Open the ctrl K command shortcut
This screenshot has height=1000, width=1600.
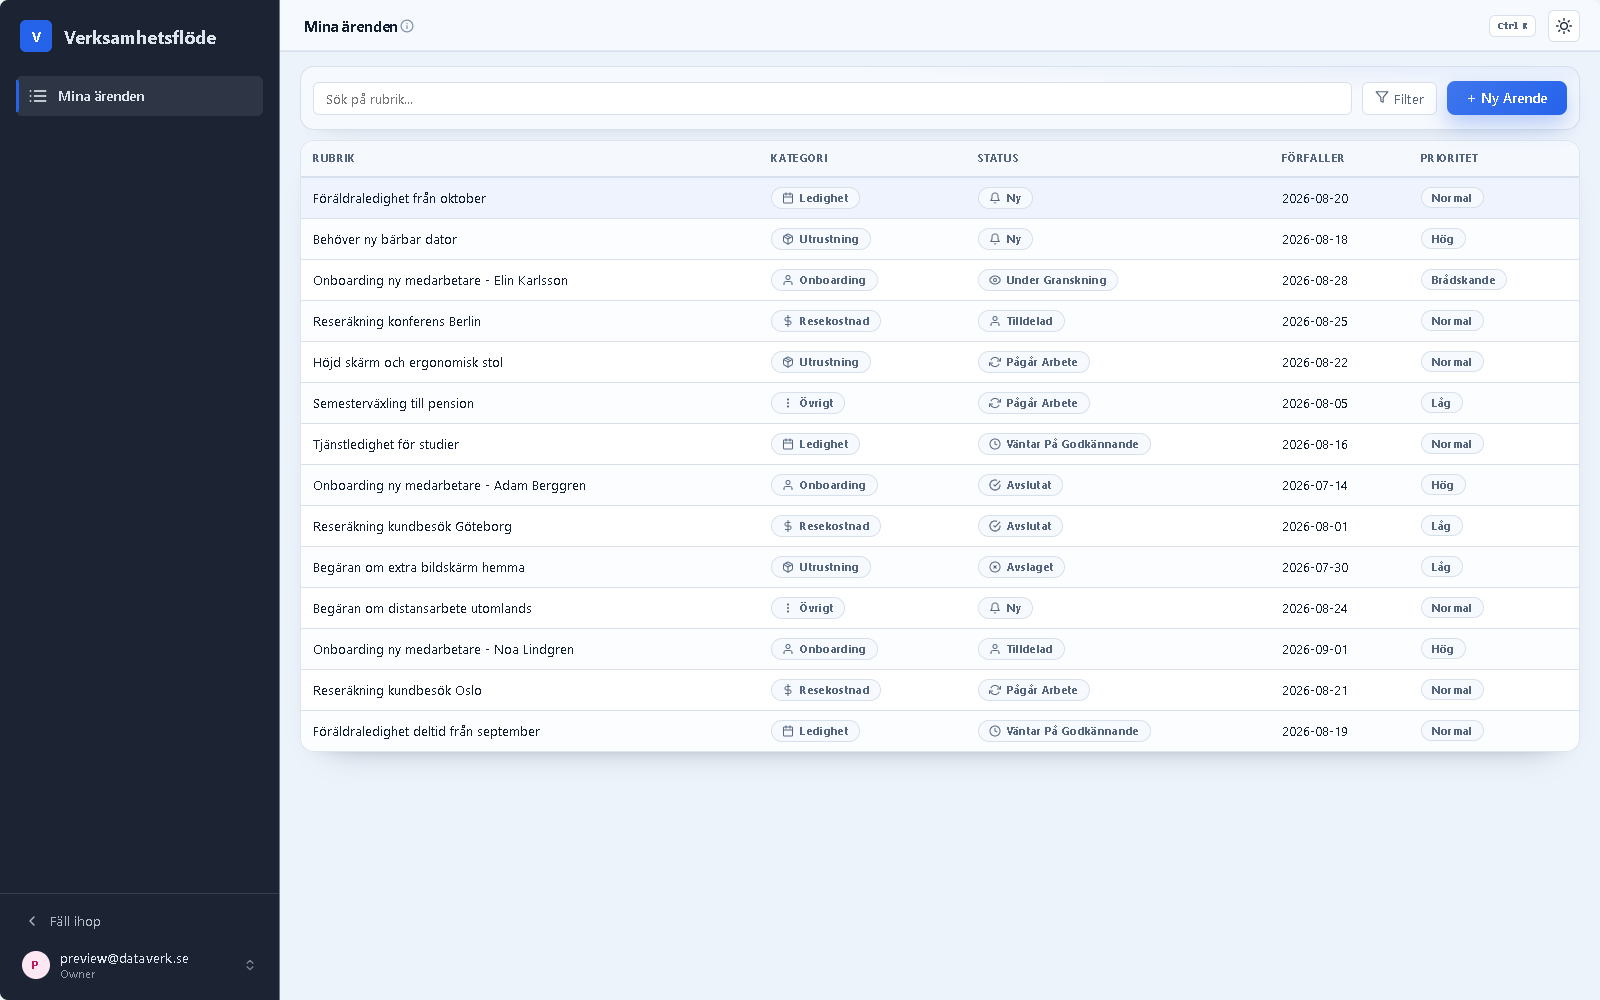click(x=1512, y=26)
